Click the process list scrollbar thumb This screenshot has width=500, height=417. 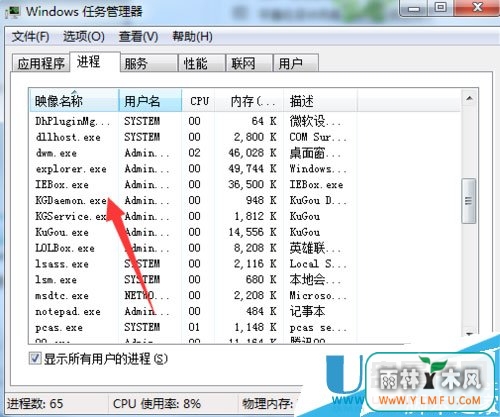[468, 201]
